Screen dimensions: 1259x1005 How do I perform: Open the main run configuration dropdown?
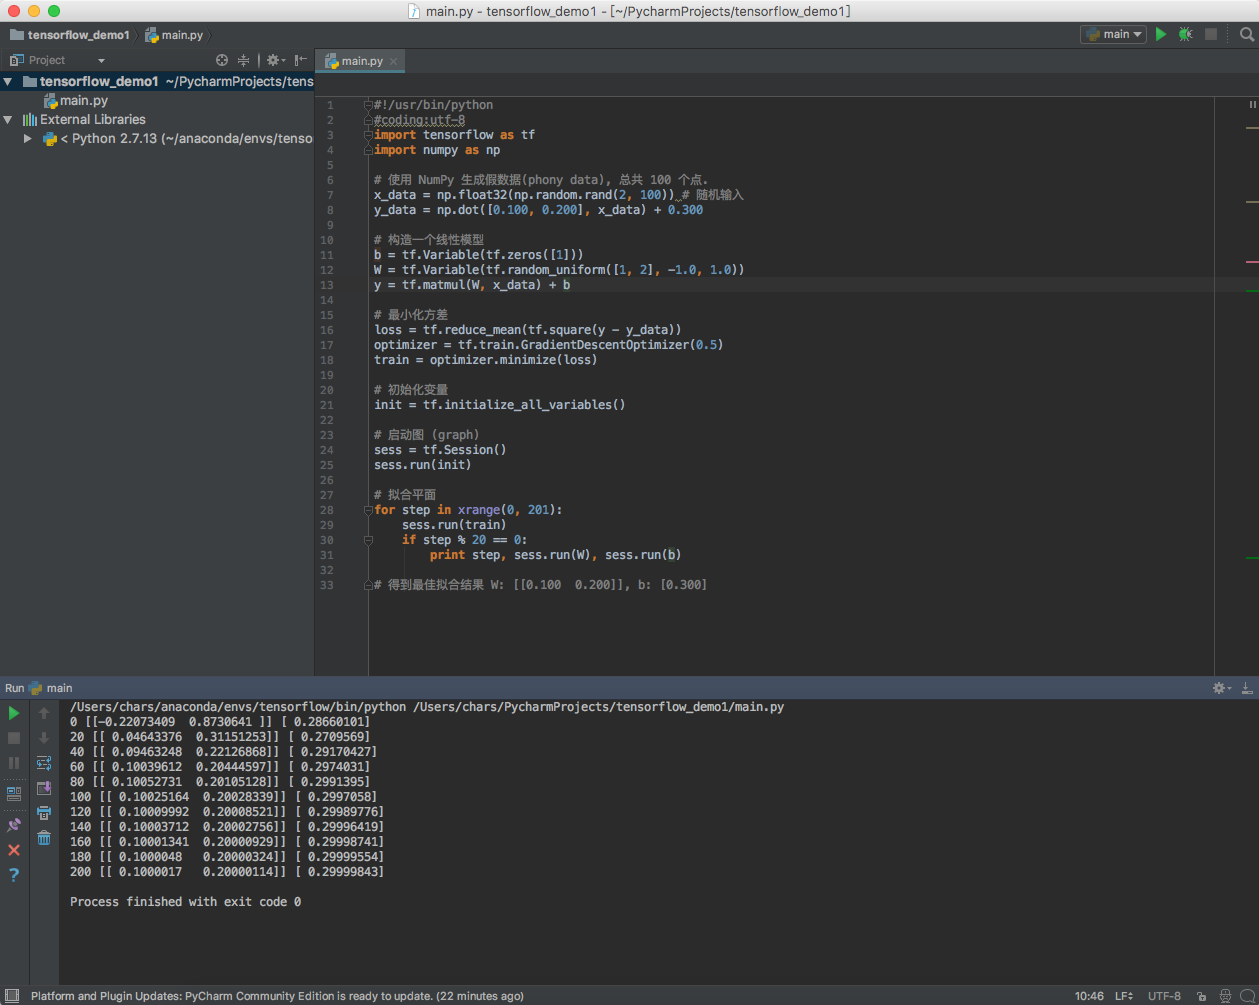pos(1113,34)
